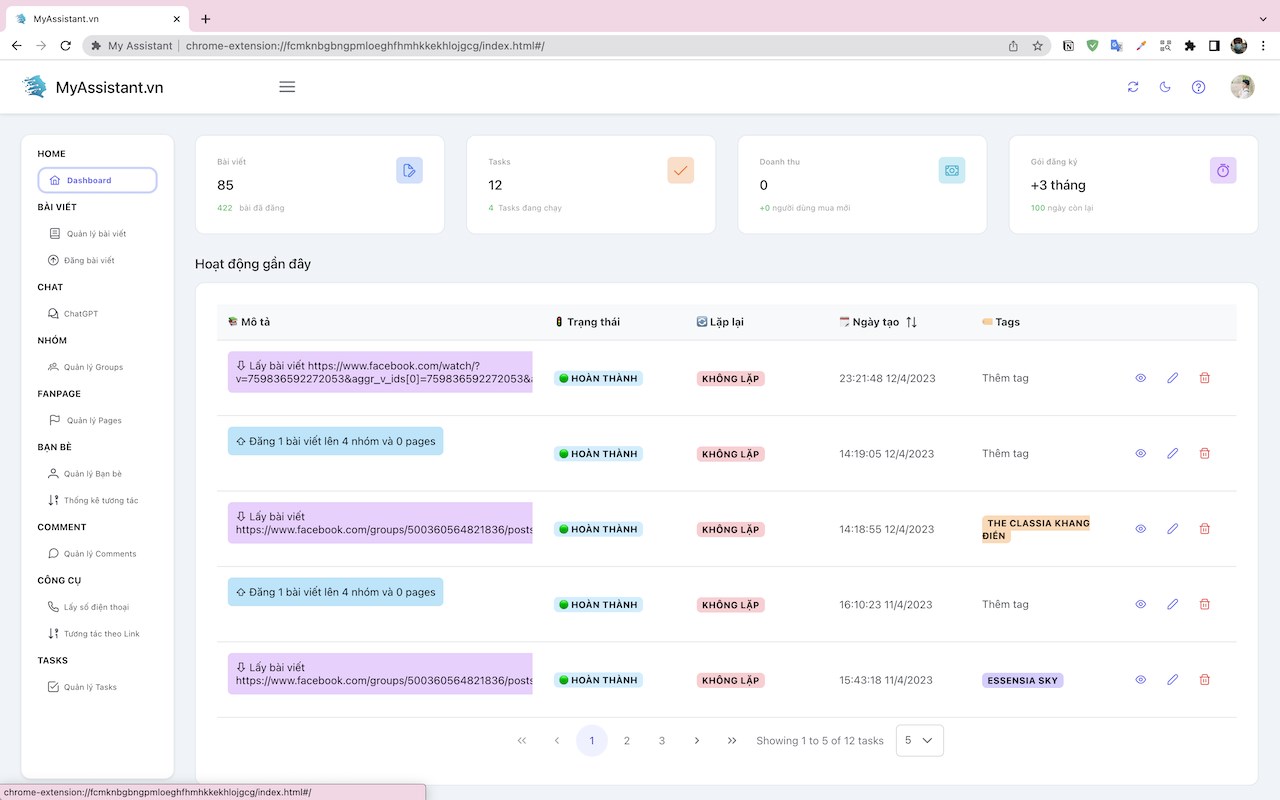Delete the task created 14:18:55 12/4/2023
1280x800 pixels.
pyautogui.click(x=1204, y=529)
